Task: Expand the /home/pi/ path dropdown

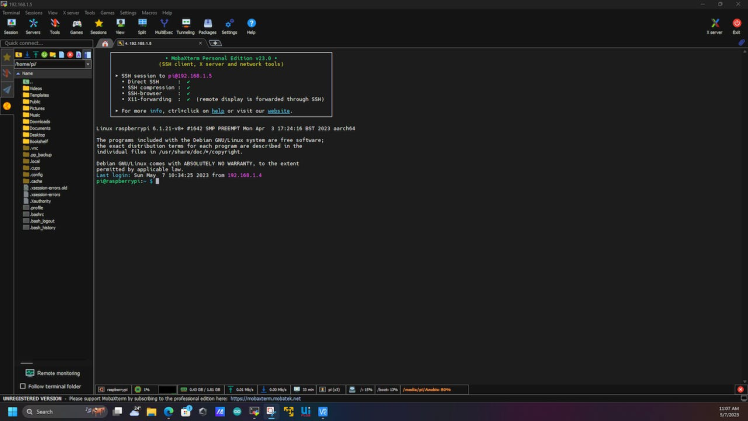Action: point(88,63)
